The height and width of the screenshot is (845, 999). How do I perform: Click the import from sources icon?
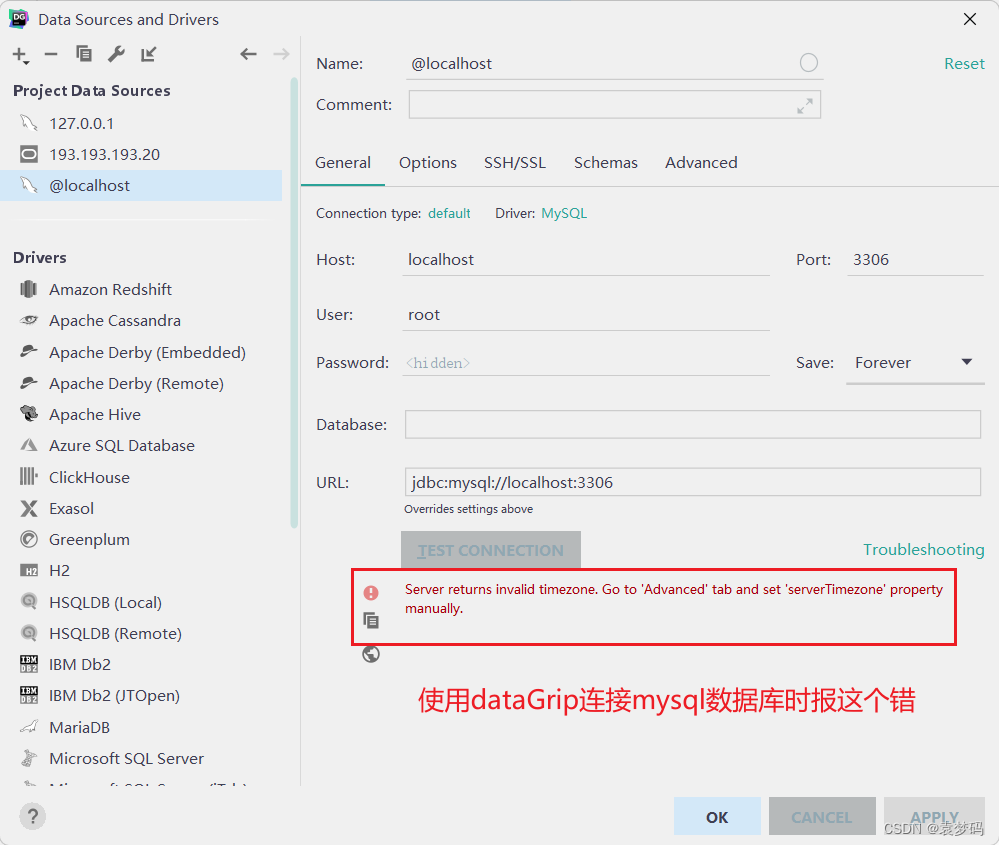pos(149,55)
